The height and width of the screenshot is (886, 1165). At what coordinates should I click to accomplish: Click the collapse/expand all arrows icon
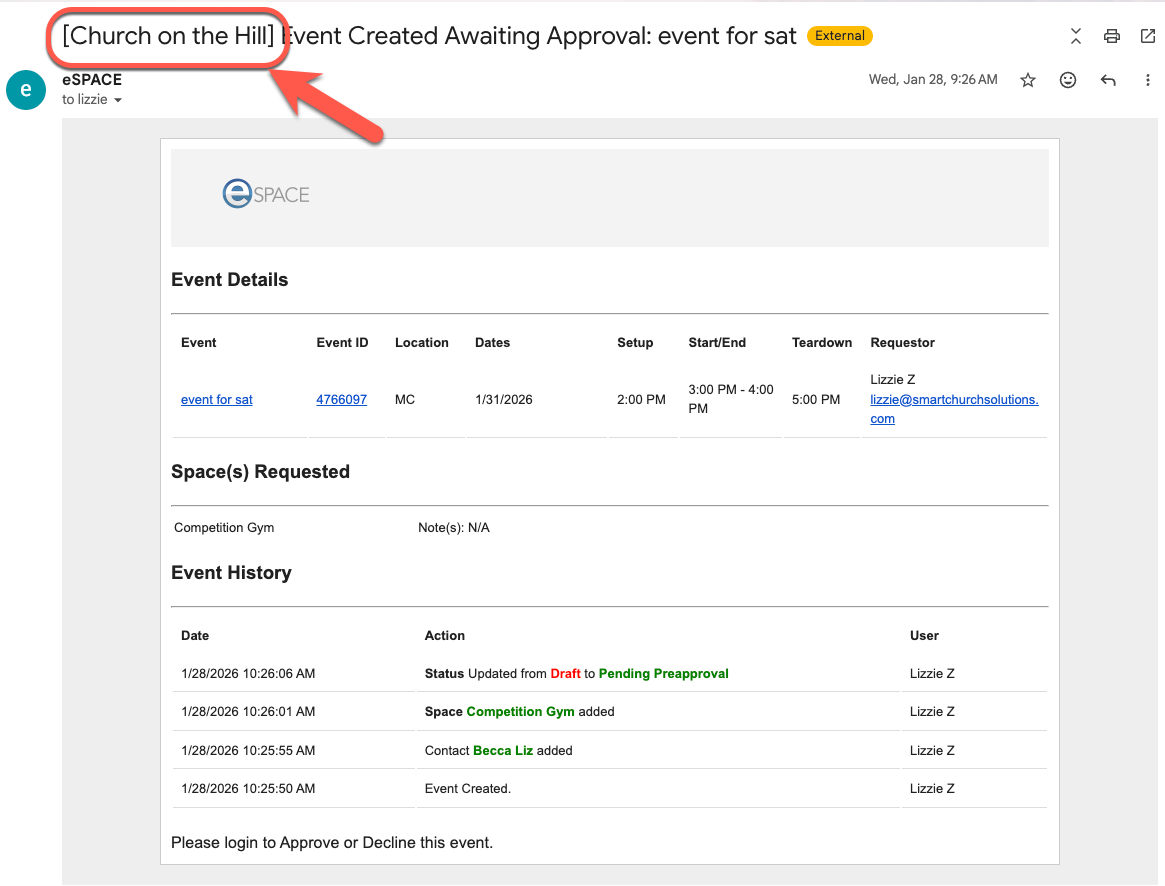click(x=1075, y=37)
